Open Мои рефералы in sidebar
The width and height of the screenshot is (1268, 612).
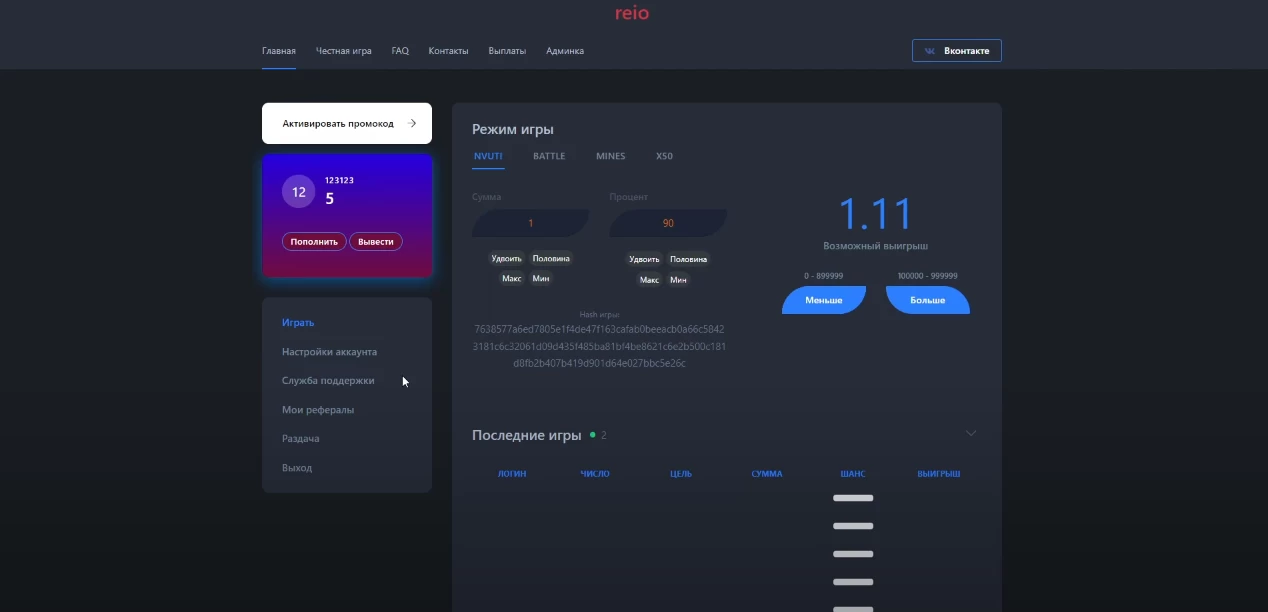click(318, 409)
